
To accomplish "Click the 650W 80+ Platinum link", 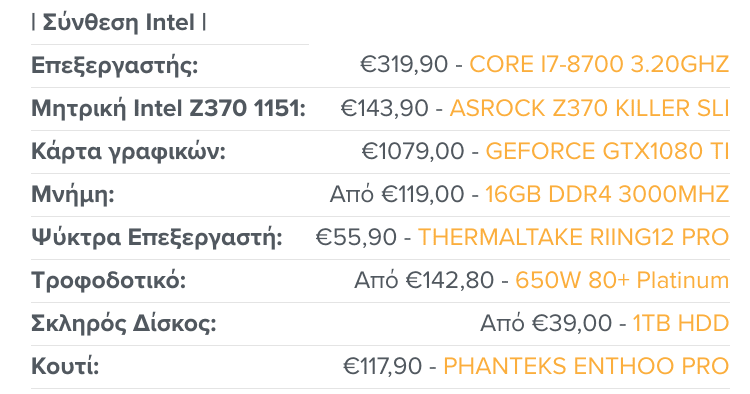I will (x=622, y=280).
